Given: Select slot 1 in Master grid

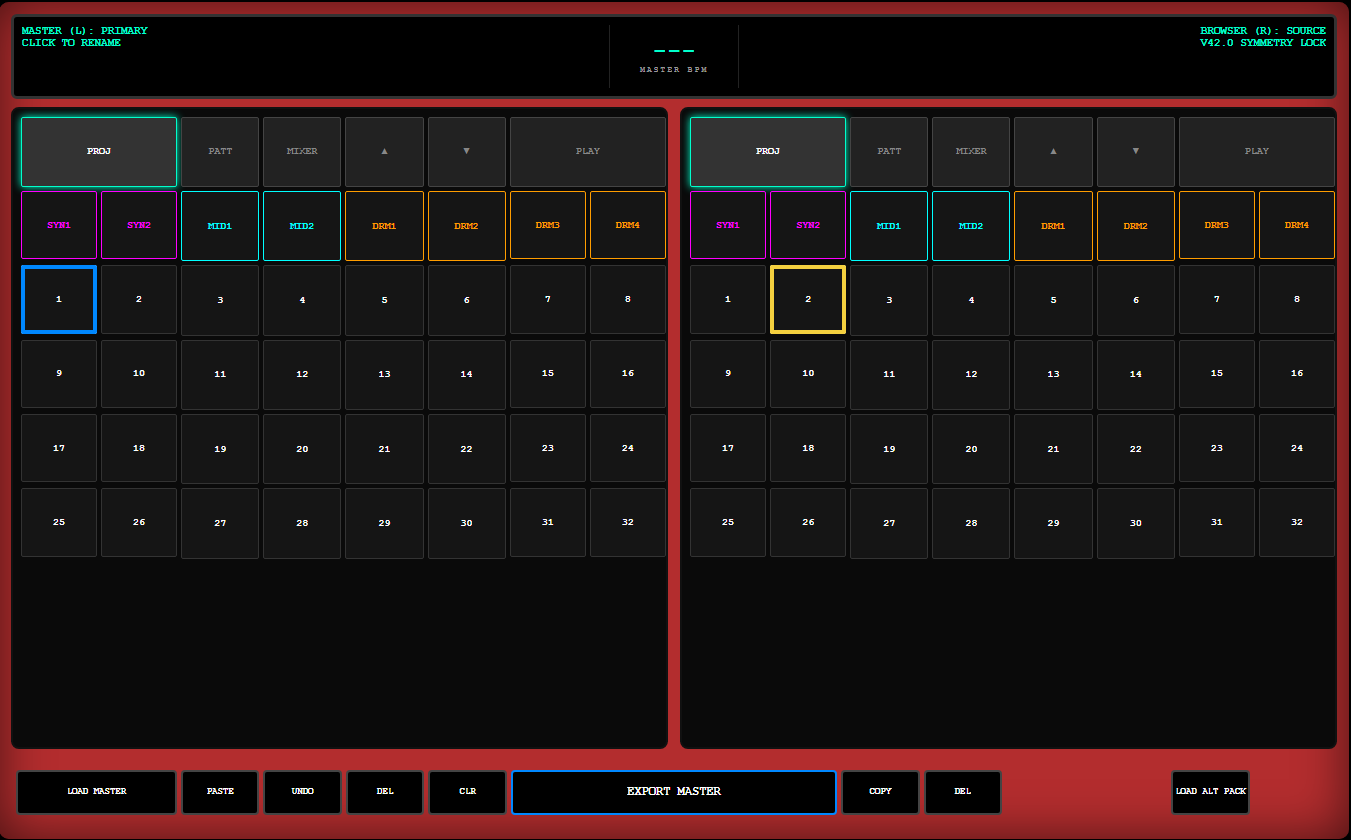Looking at the screenshot, I should point(59,299).
